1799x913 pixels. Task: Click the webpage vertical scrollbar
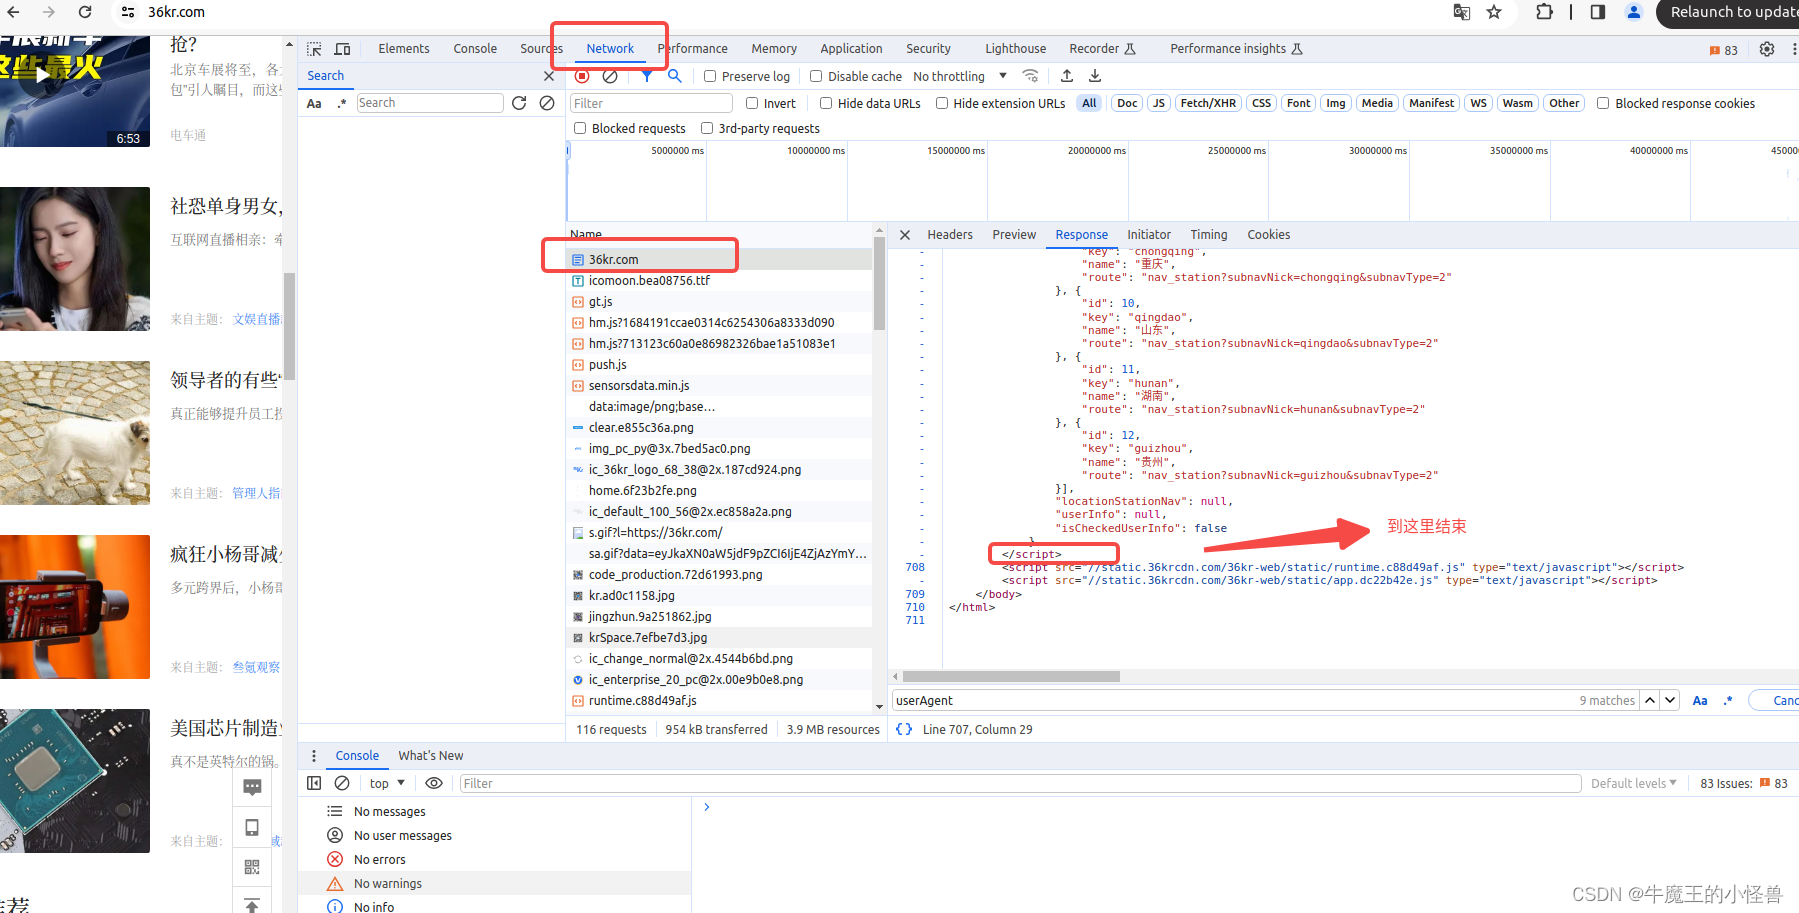[x=289, y=325]
